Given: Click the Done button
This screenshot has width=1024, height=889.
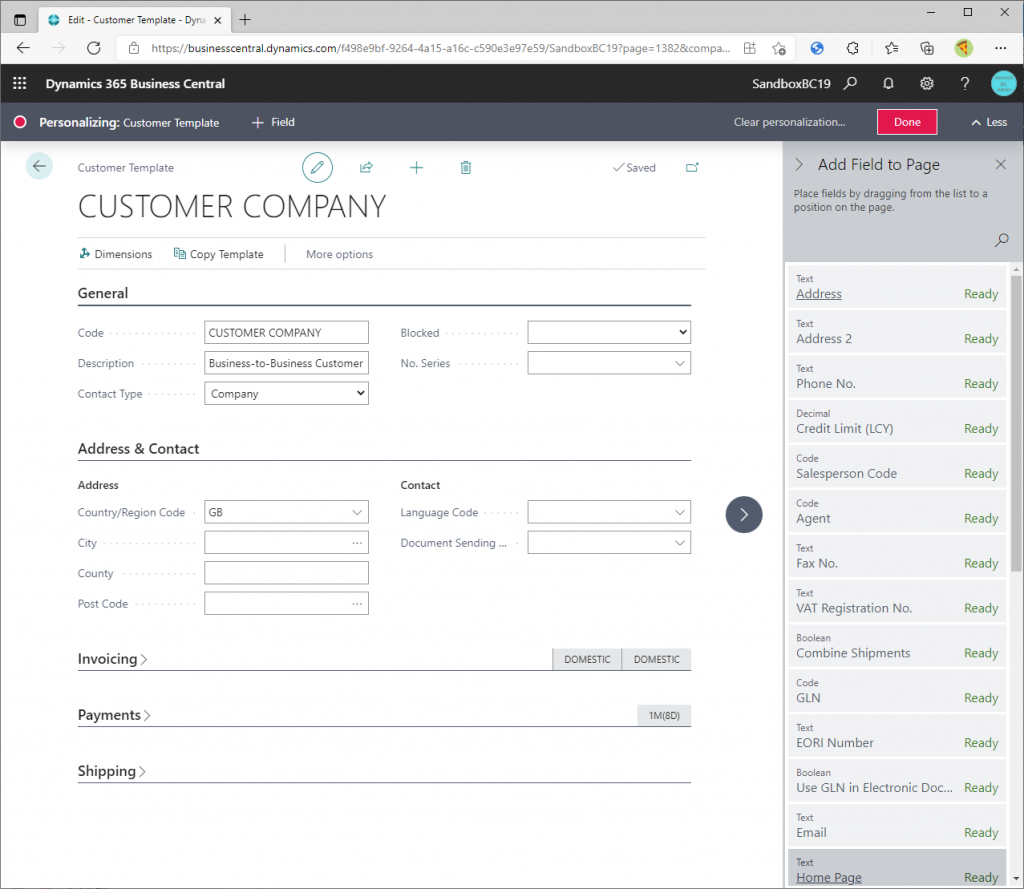Looking at the screenshot, I should tap(907, 122).
